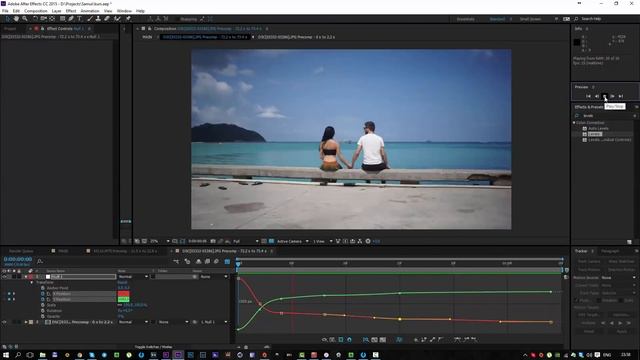Open the Window menu
The image size is (640, 360).
124,11
